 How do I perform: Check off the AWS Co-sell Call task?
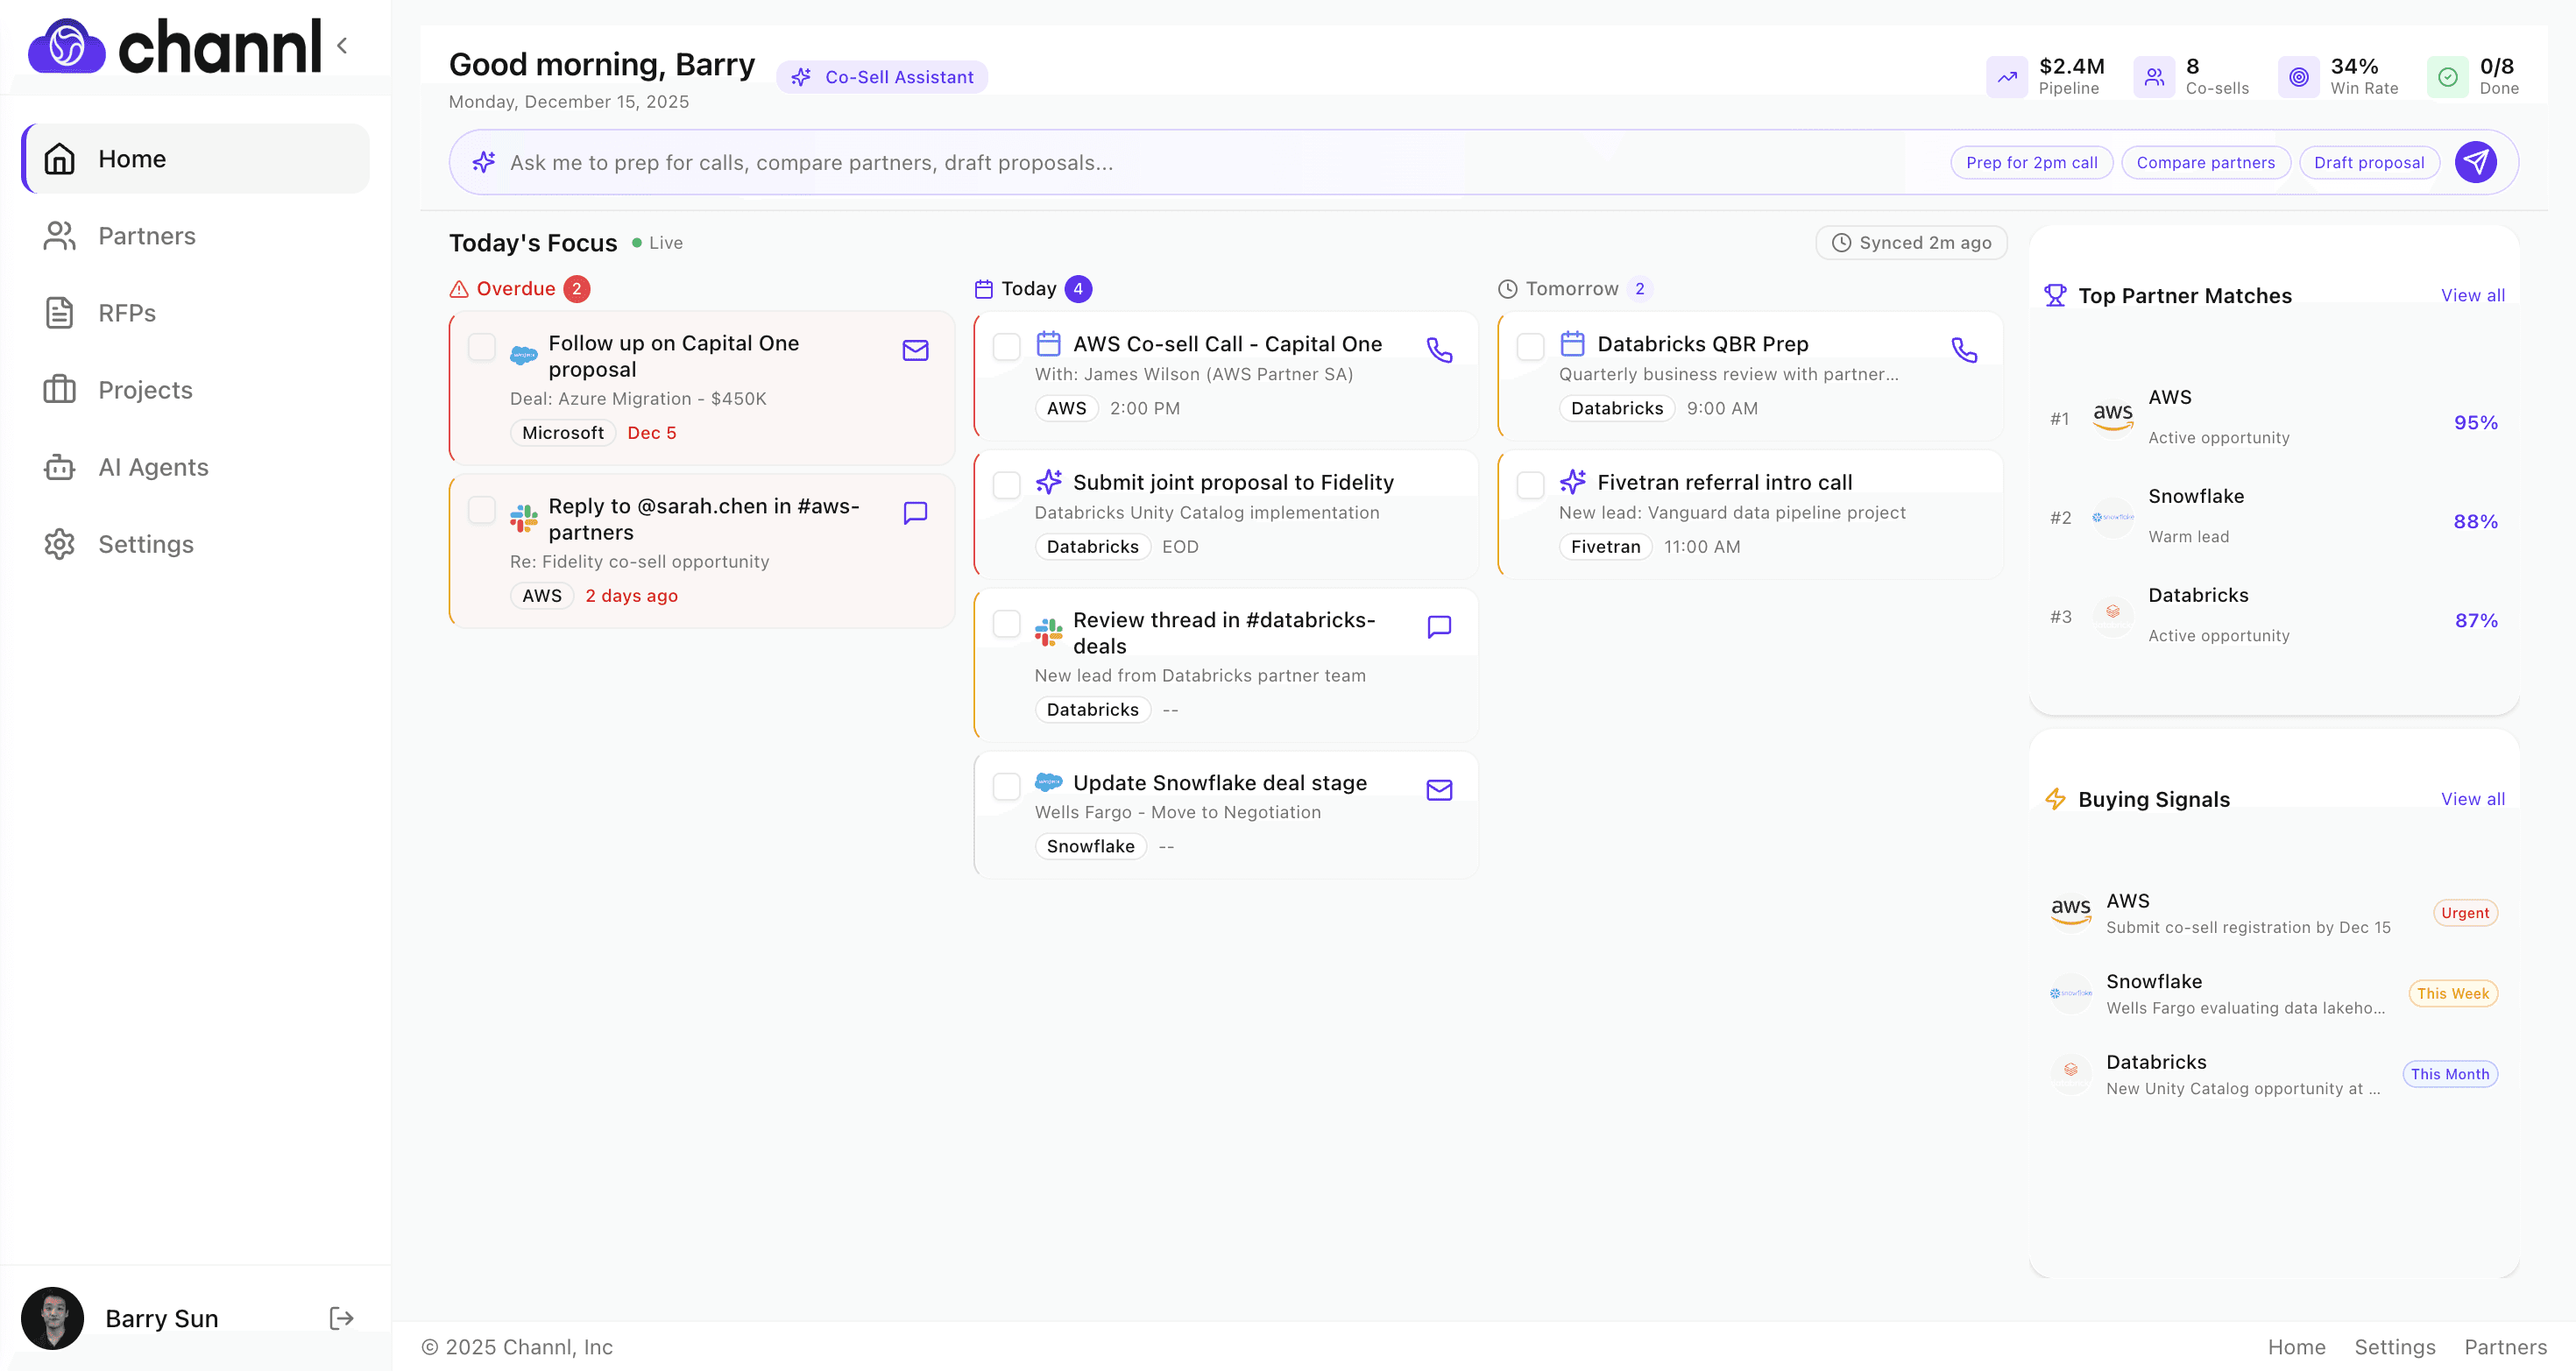pyautogui.click(x=1006, y=346)
